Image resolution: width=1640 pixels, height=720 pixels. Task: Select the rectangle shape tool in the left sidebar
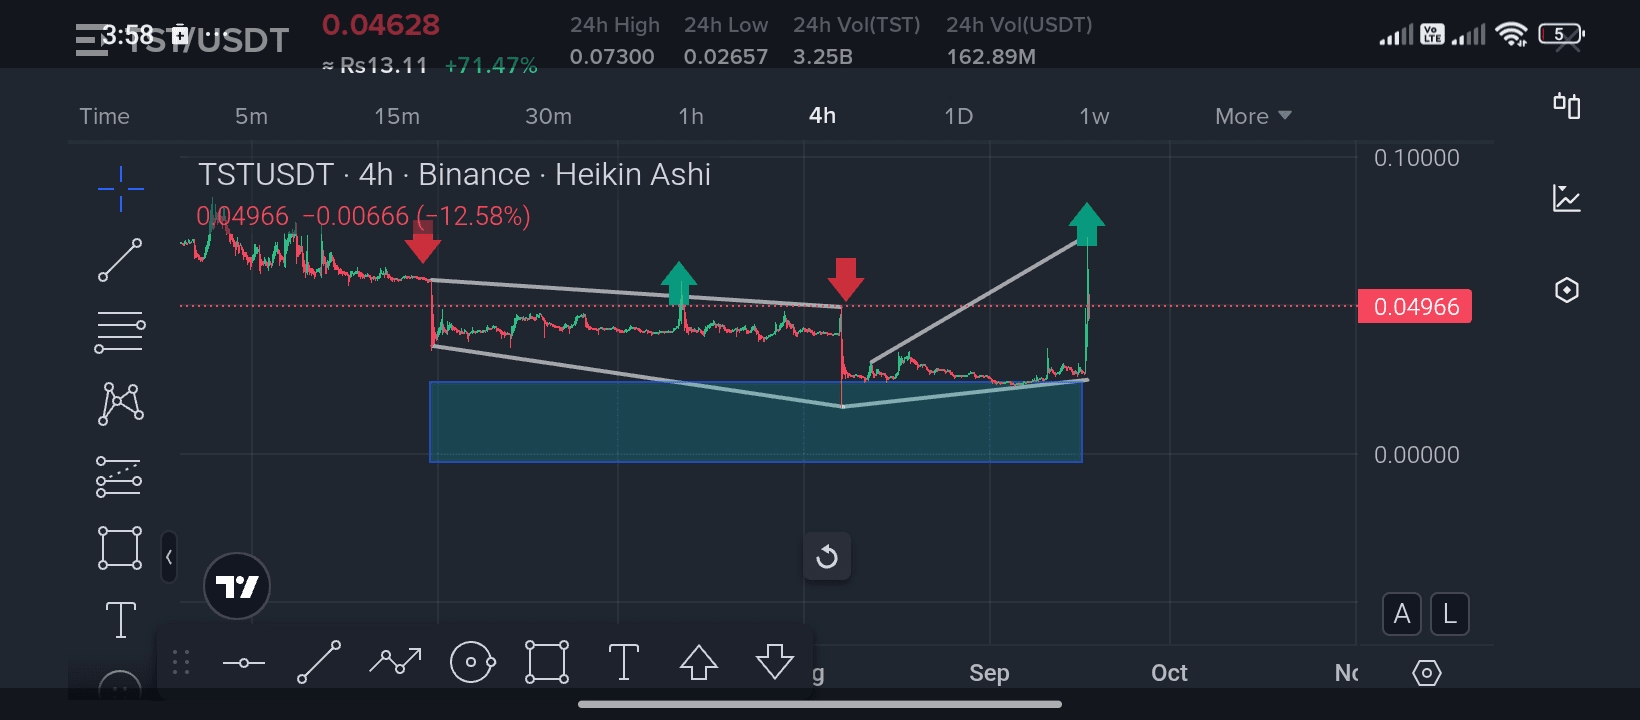pos(120,548)
